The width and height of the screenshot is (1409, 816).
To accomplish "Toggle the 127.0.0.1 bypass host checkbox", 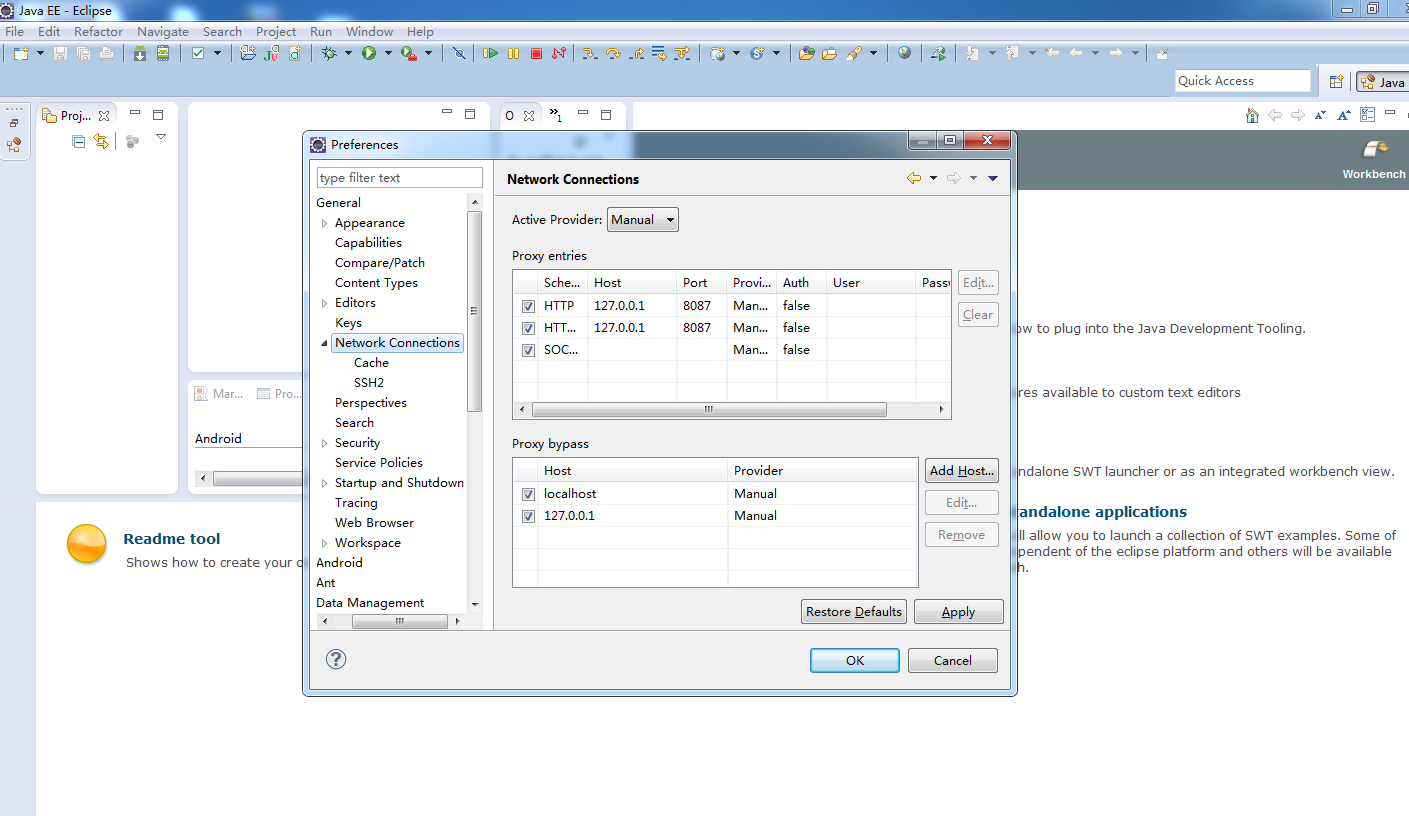I will [x=528, y=516].
